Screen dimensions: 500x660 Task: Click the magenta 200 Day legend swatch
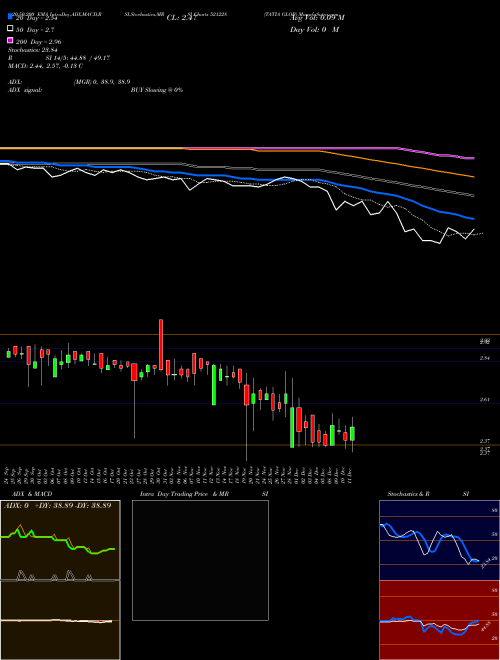point(10,40)
